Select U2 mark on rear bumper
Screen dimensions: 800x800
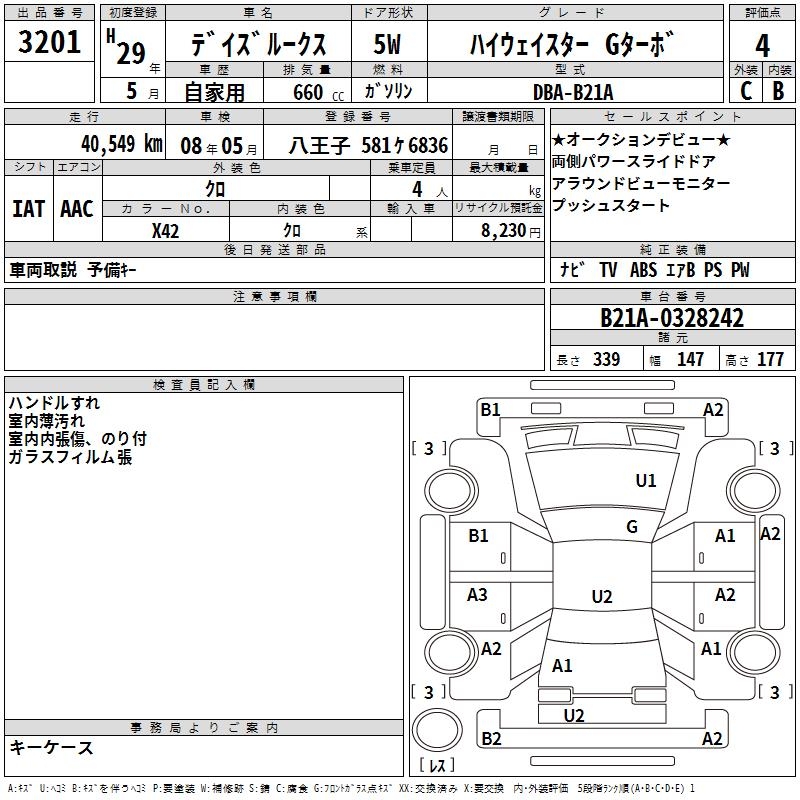574,715
